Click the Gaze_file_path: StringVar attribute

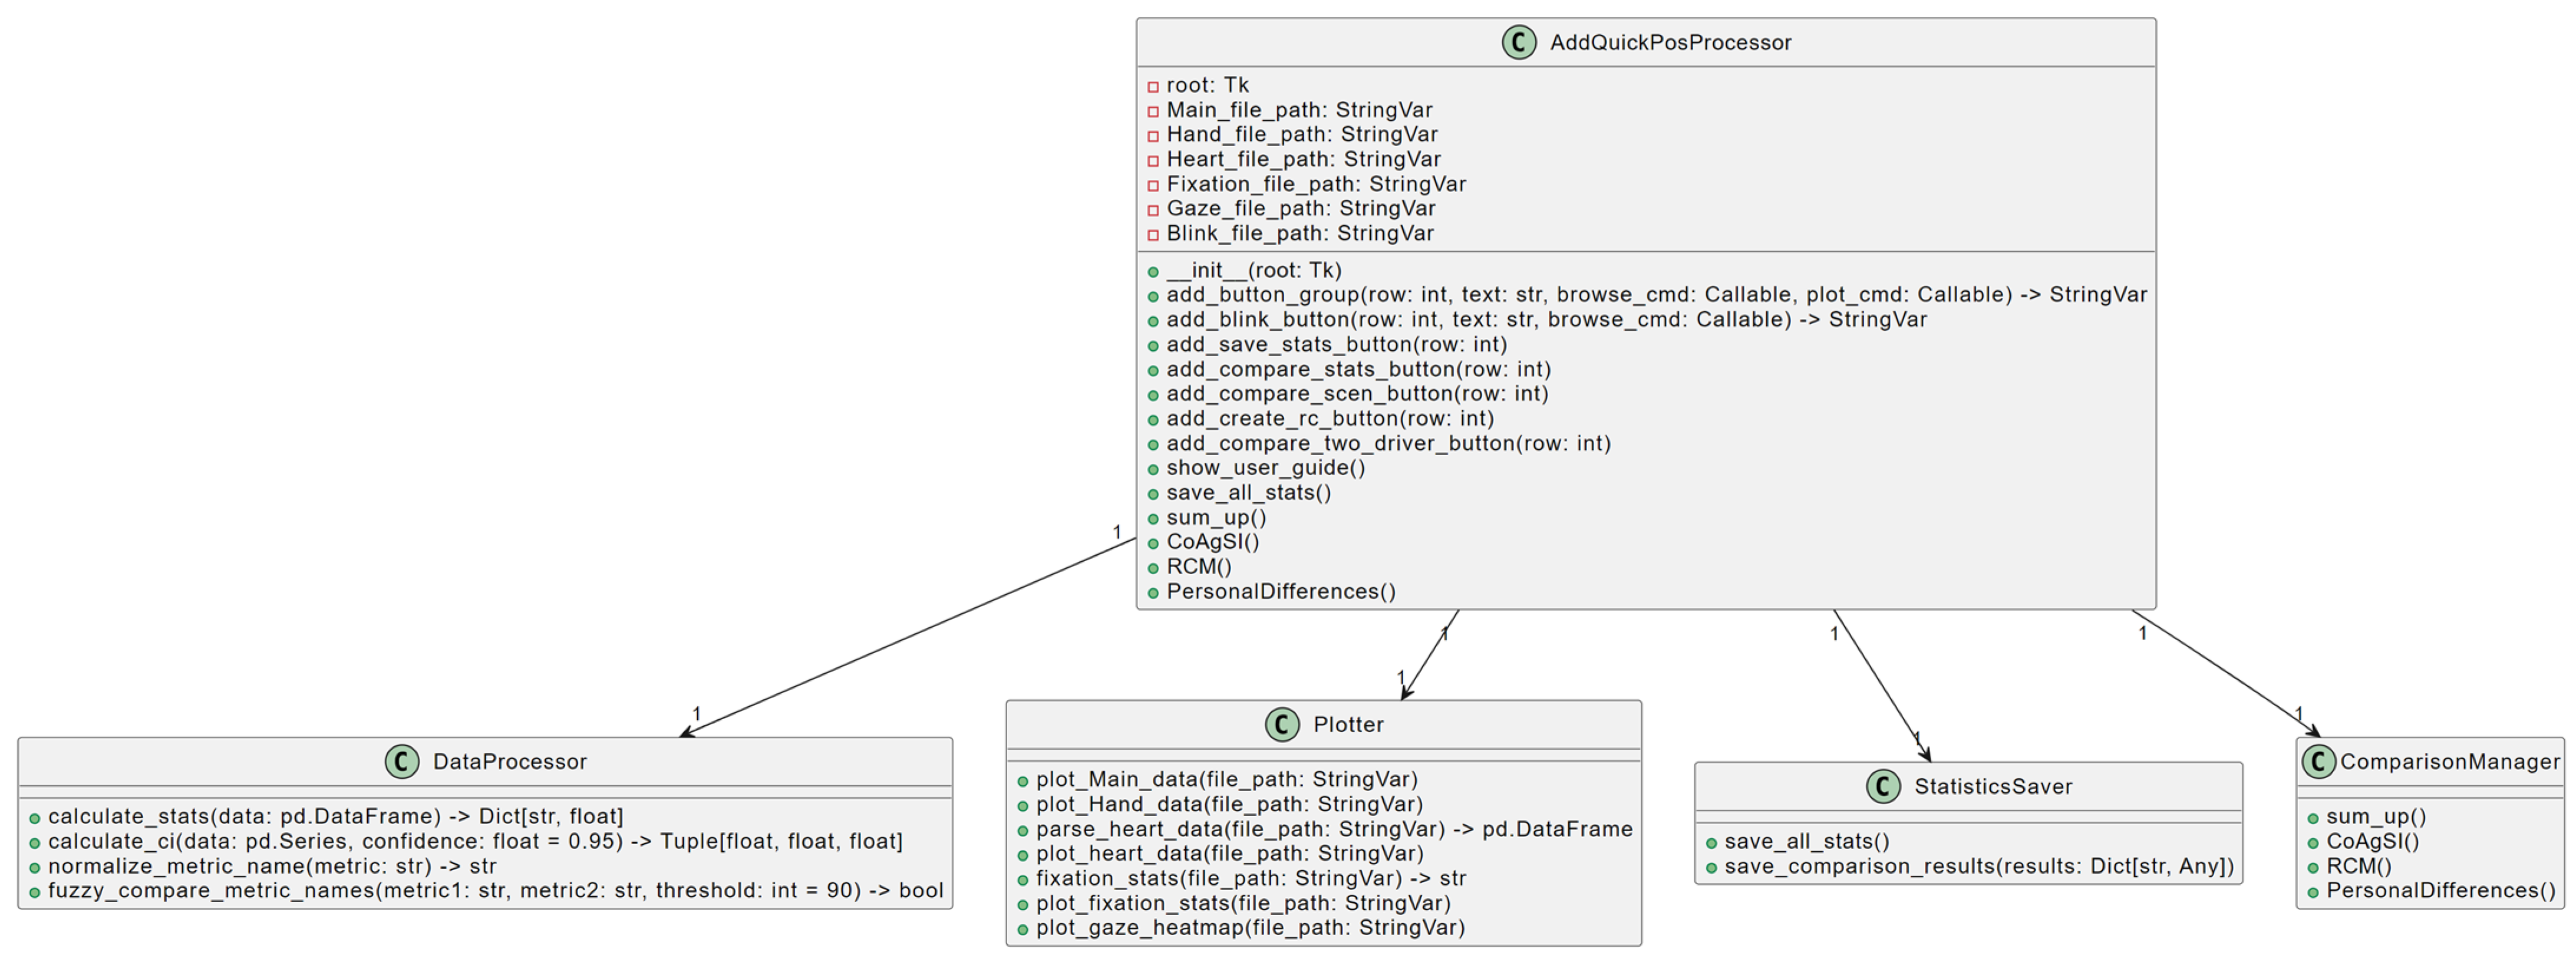pyautogui.click(x=1300, y=208)
